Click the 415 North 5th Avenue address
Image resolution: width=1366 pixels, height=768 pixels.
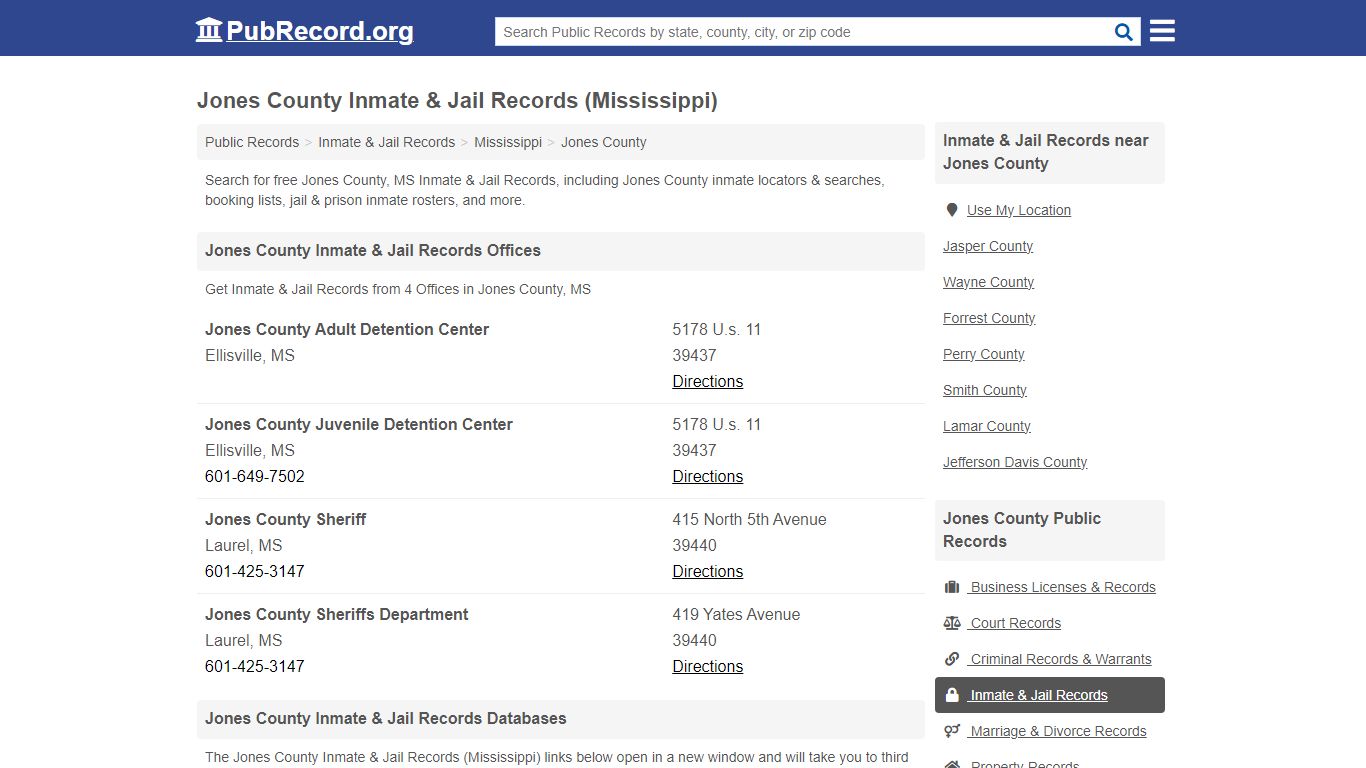click(x=749, y=519)
